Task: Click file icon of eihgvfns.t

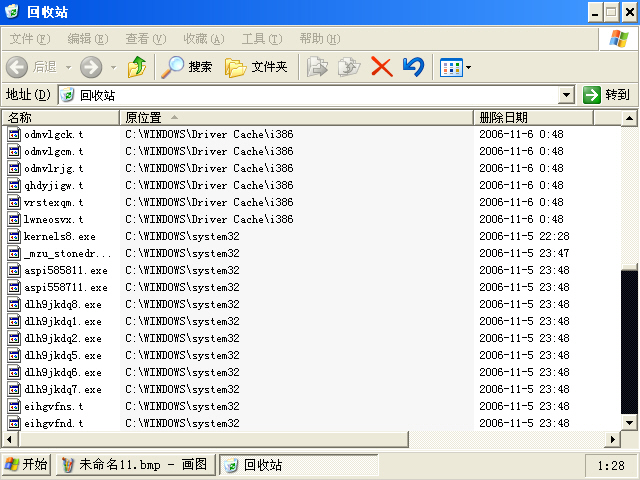Action: click(14, 407)
